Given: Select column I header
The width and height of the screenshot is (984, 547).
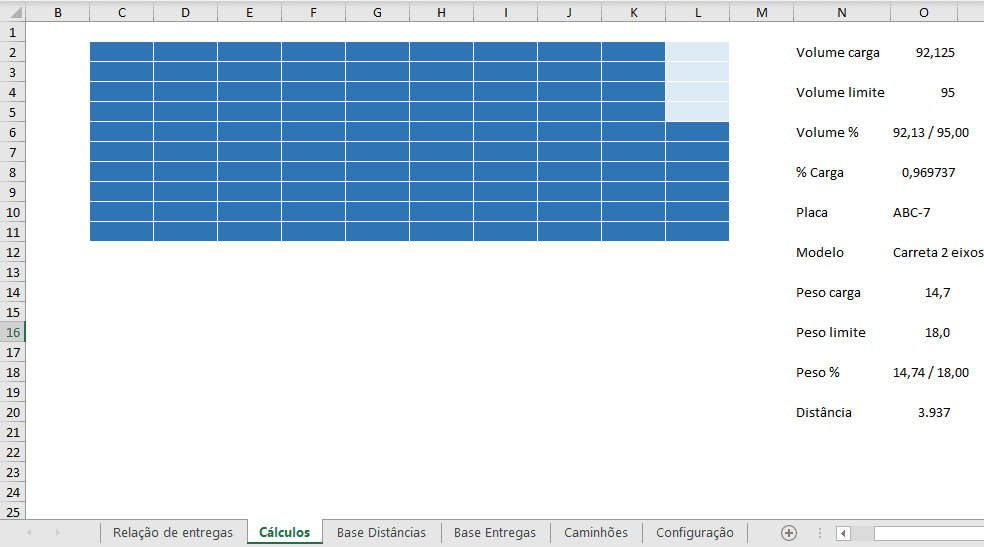Looking at the screenshot, I should point(506,13).
